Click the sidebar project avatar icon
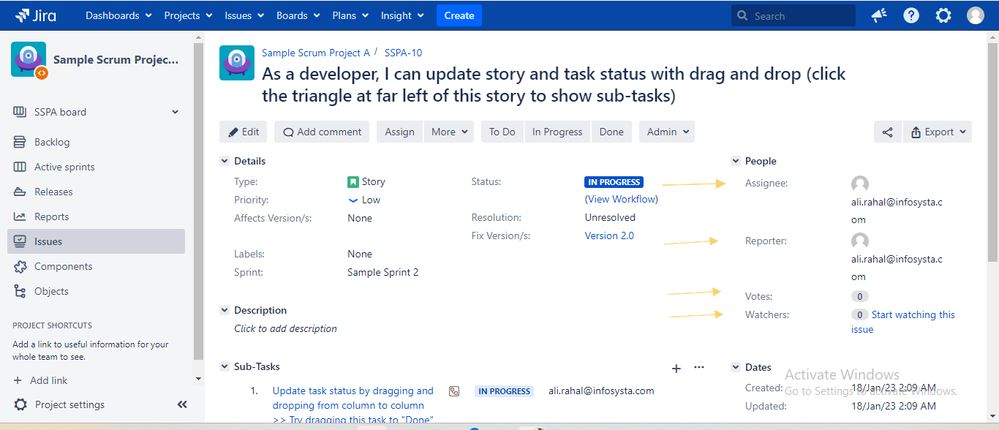This screenshot has height=430, width=999. pyautogui.click(x=29, y=60)
